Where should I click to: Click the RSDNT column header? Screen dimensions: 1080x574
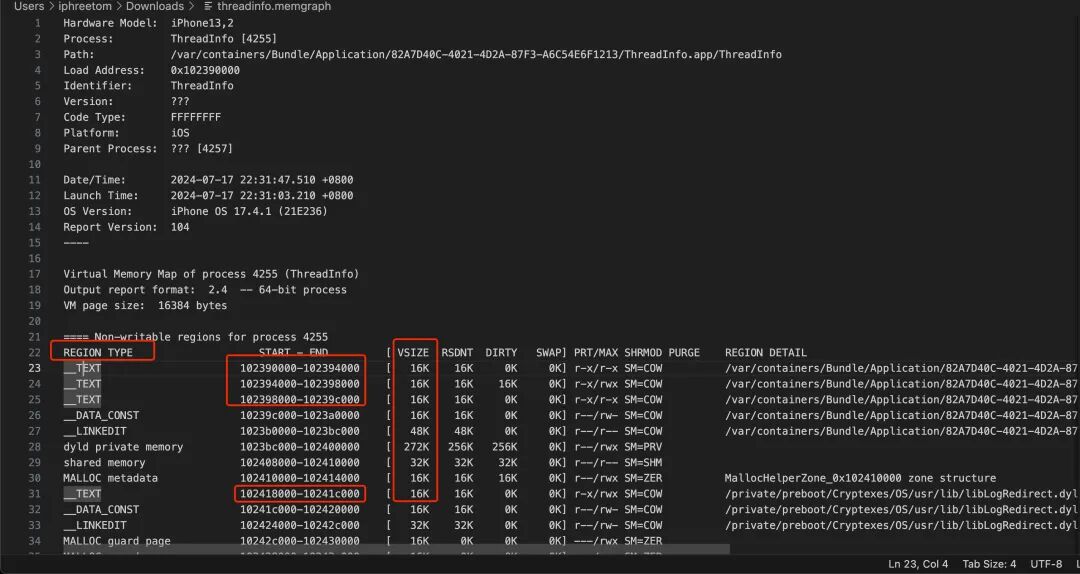pyautogui.click(x=457, y=353)
